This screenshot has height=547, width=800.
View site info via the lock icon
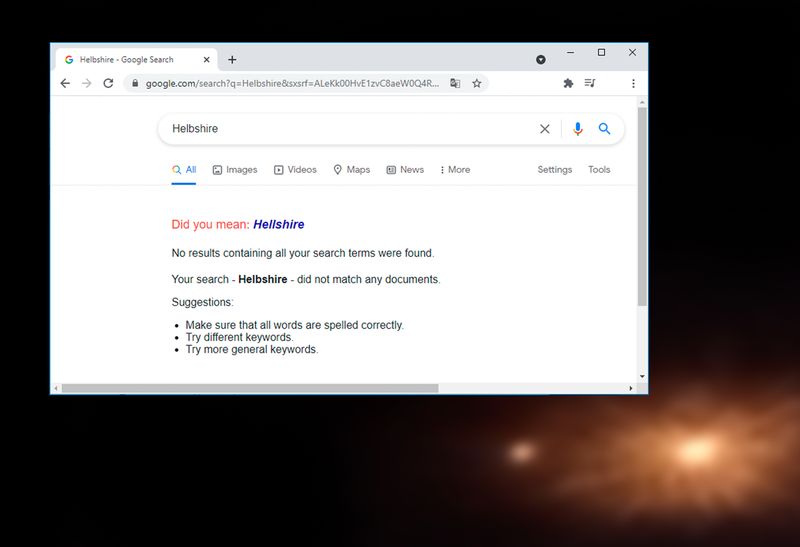click(x=135, y=83)
